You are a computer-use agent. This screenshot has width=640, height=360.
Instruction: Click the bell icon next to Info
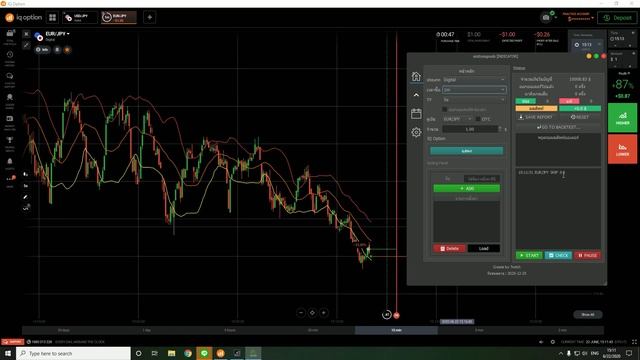point(57,50)
